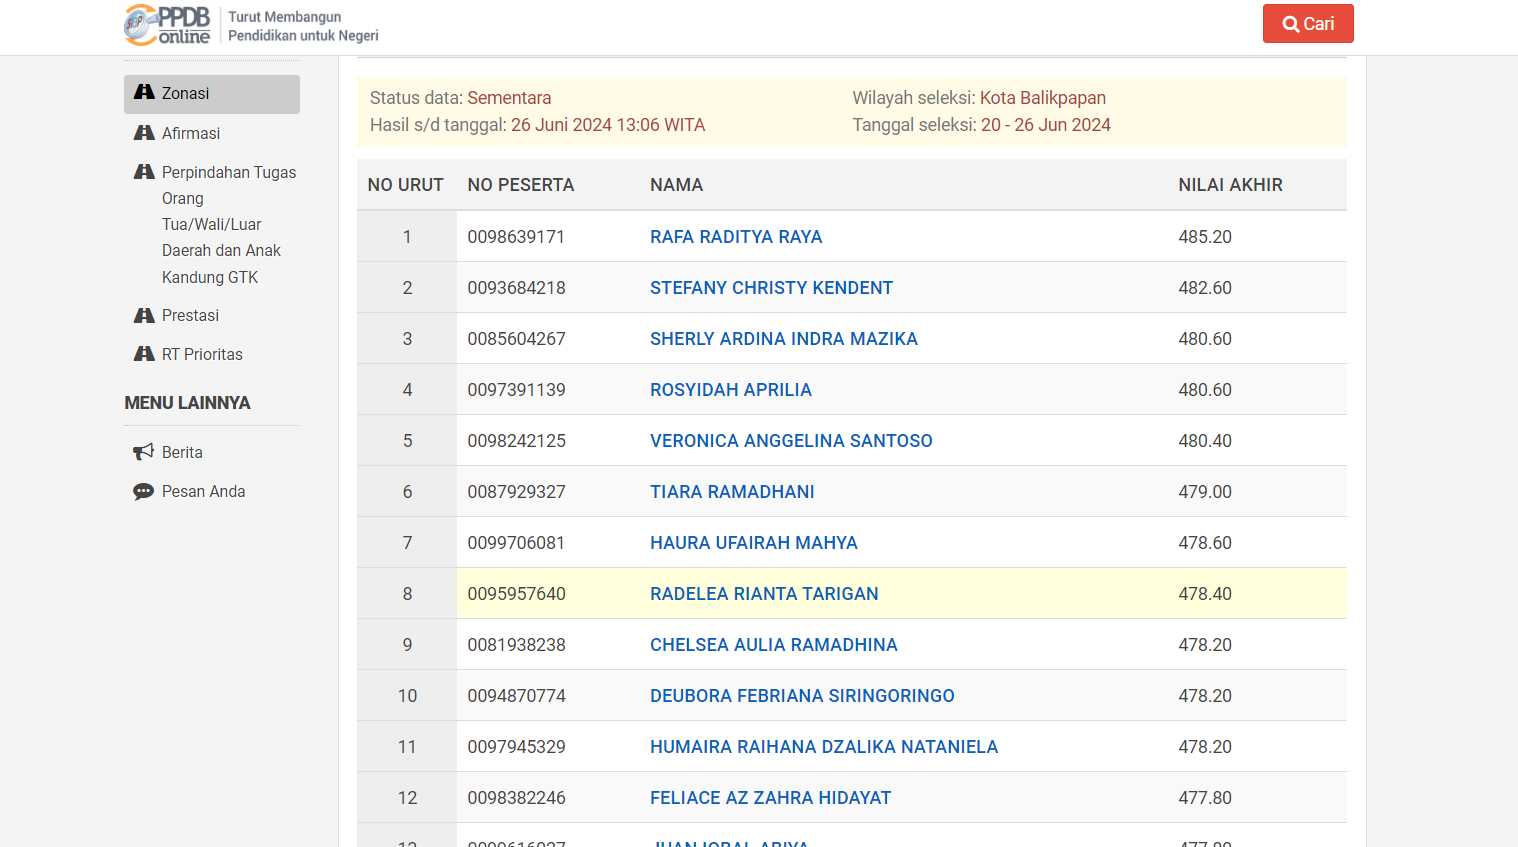Select participant number 0098382246
The image size is (1518, 847).
(x=516, y=798)
